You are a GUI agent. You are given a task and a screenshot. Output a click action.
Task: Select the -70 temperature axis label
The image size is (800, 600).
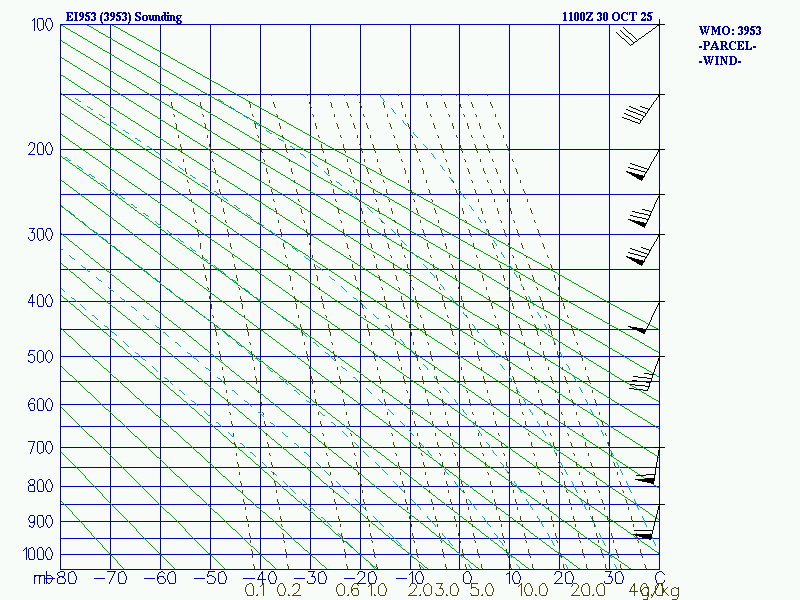point(111,578)
